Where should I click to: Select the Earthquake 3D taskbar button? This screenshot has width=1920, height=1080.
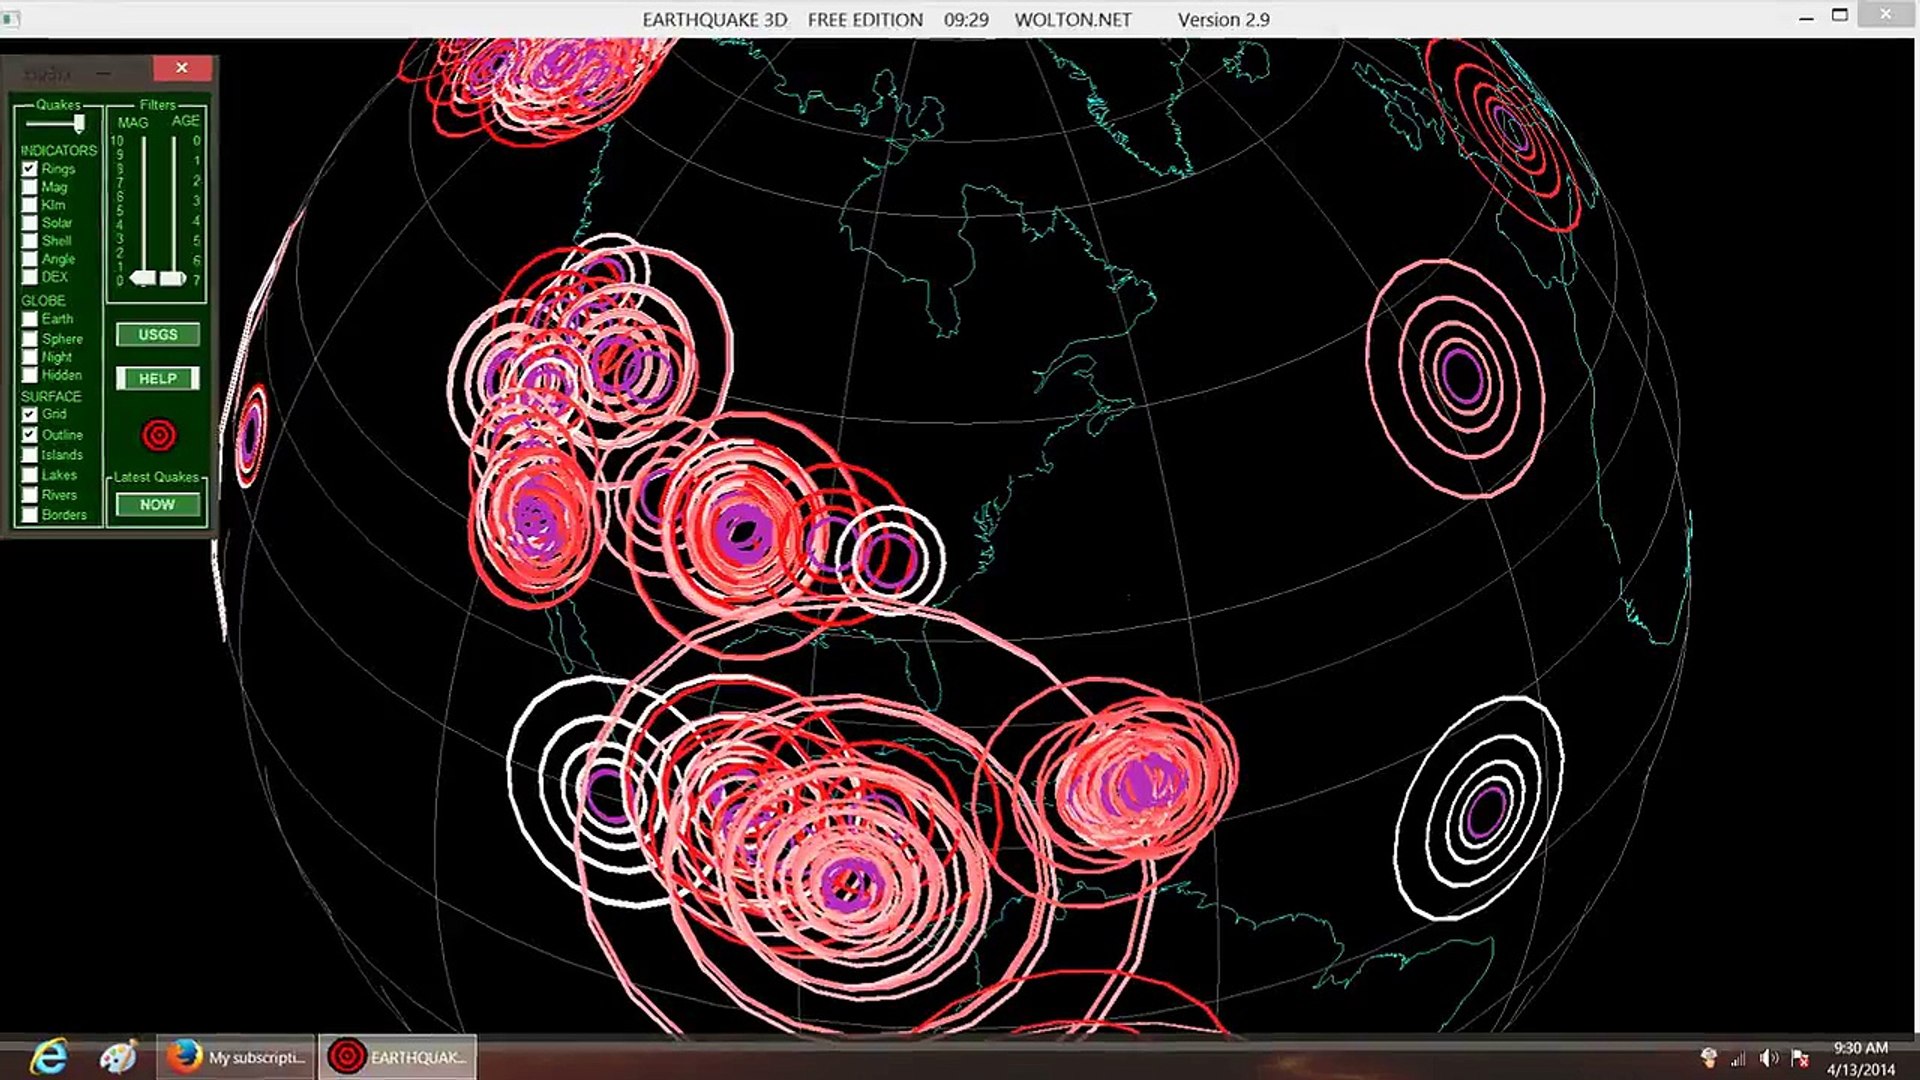click(x=398, y=1057)
